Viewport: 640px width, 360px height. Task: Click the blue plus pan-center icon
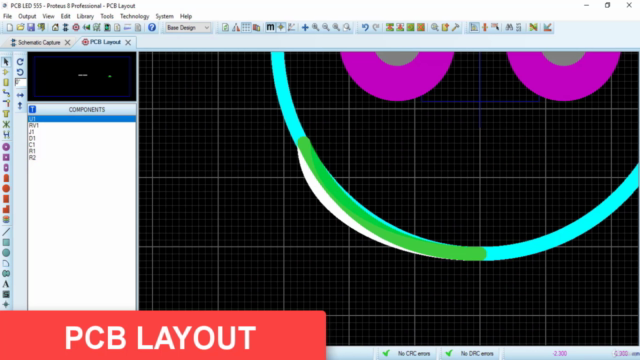[305, 27]
